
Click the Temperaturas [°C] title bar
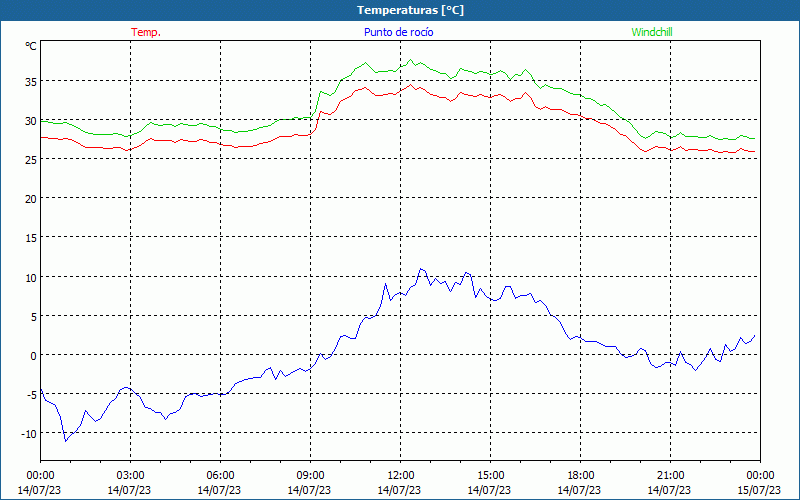tap(400, 10)
